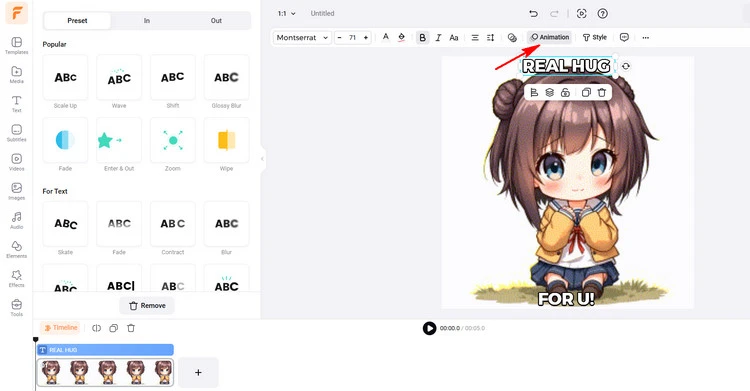The height and width of the screenshot is (391, 750).
Task: Play the video preview
Action: [x=429, y=328]
